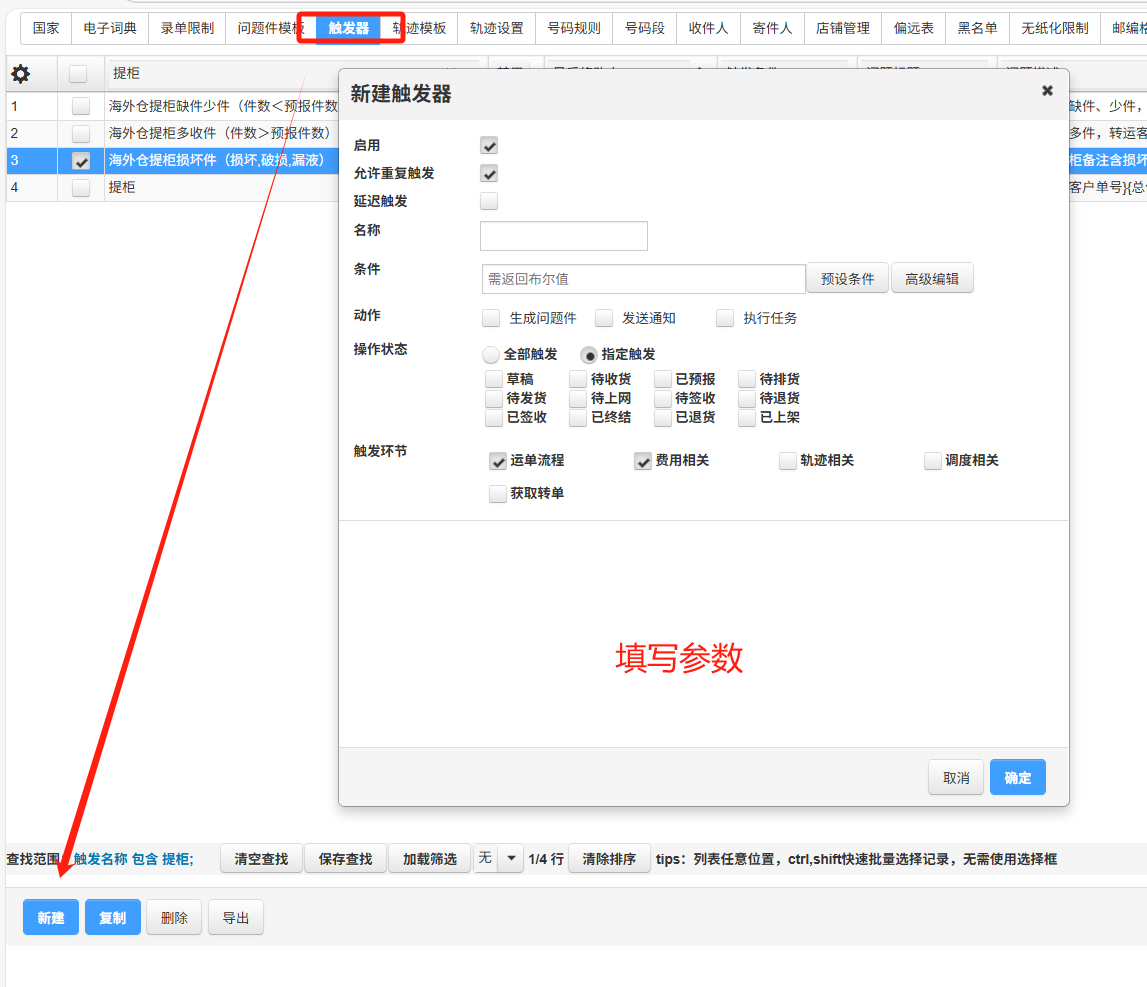Check the 生成问题件 action checkbox
Screen dimensions: 1147x987
[491, 318]
